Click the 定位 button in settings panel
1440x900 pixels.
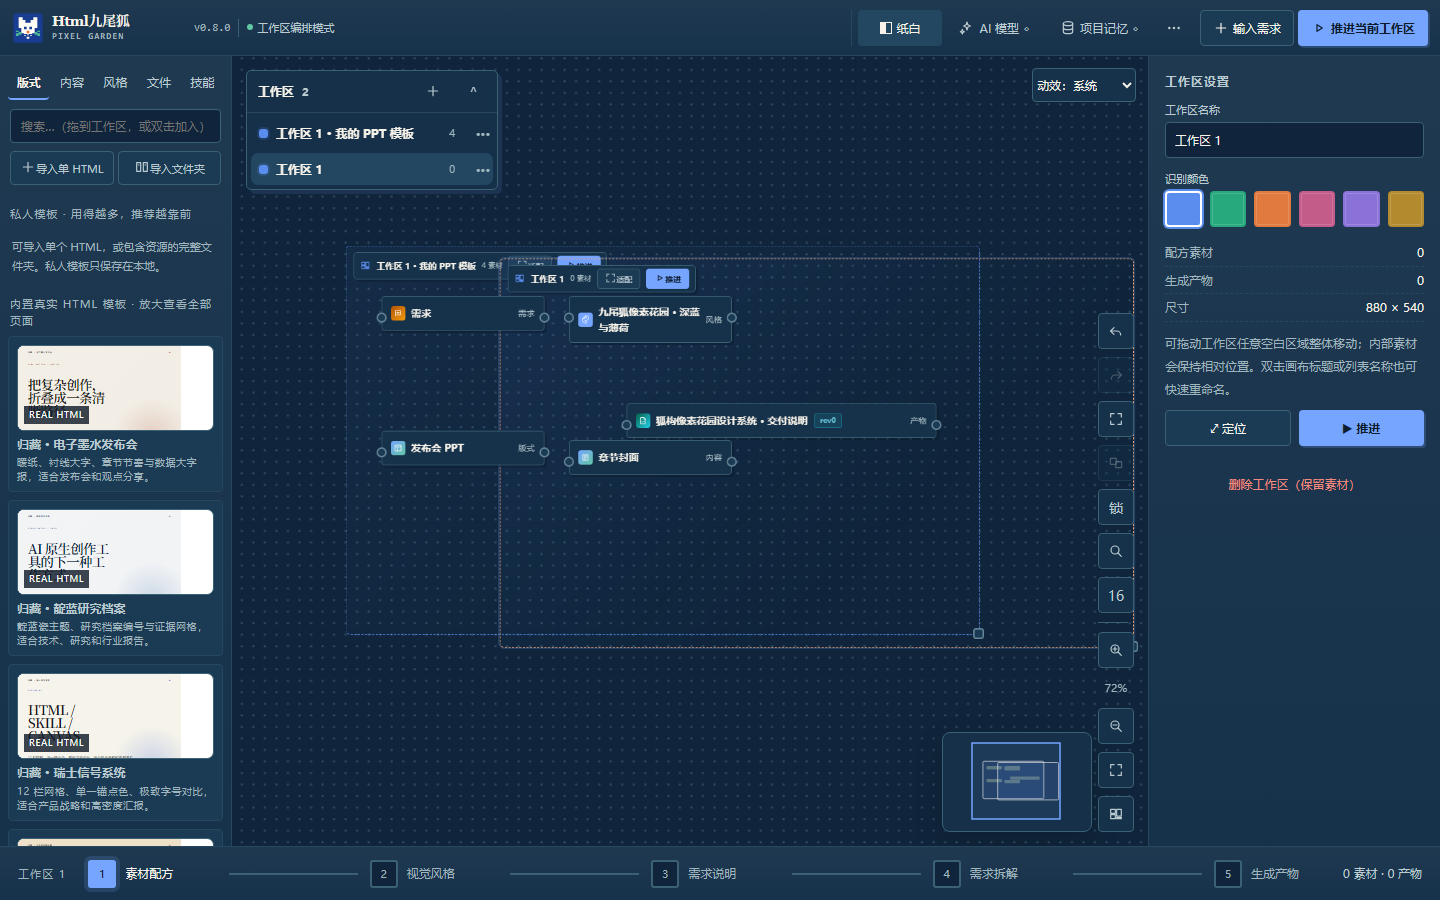click(x=1228, y=428)
